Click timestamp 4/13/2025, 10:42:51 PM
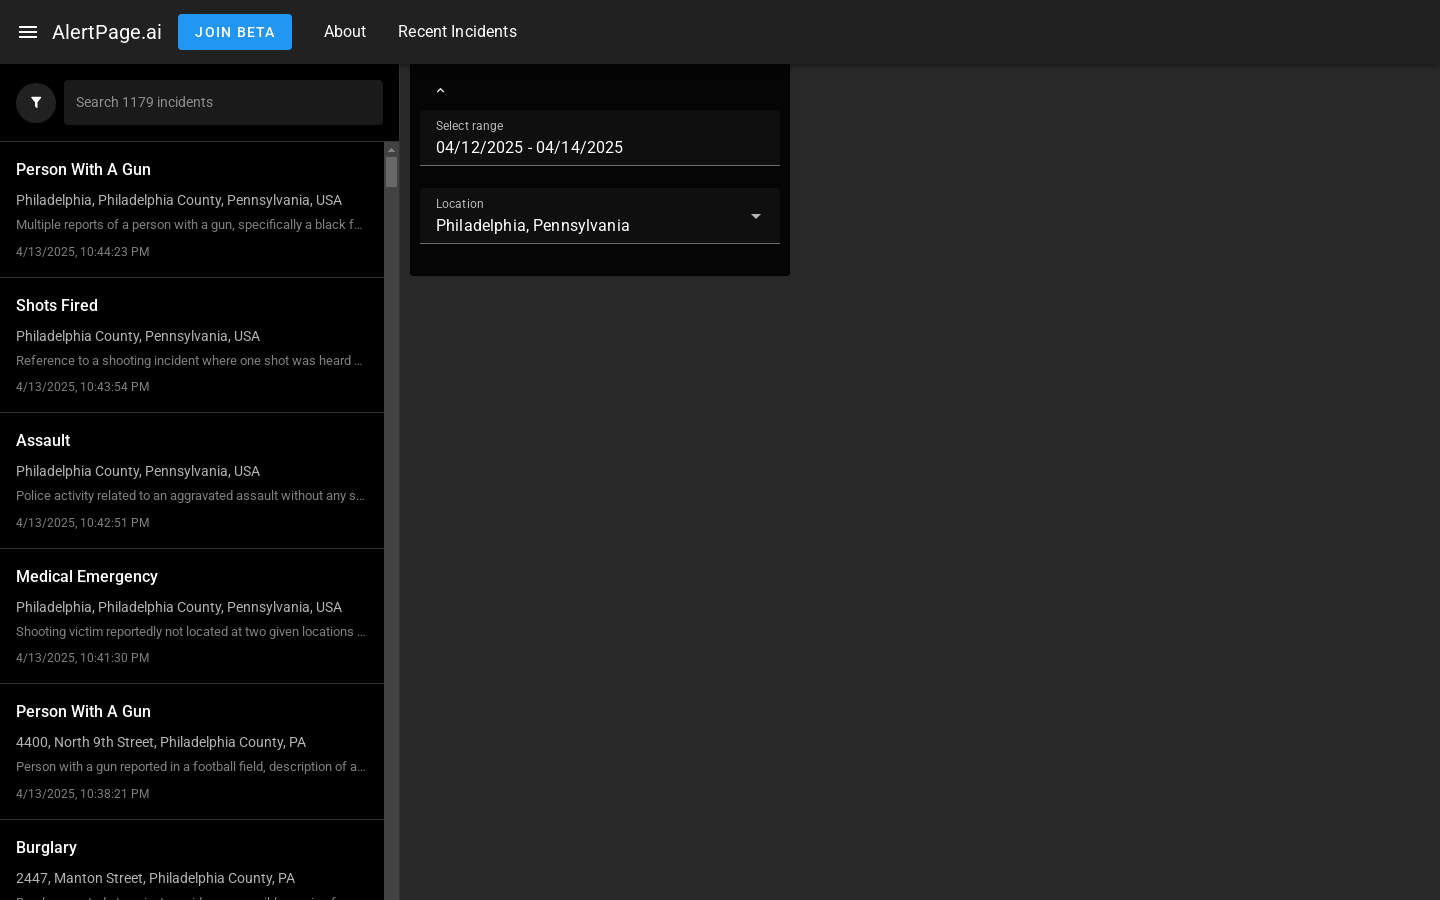The height and width of the screenshot is (900, 1440). [x=83, y=523]
